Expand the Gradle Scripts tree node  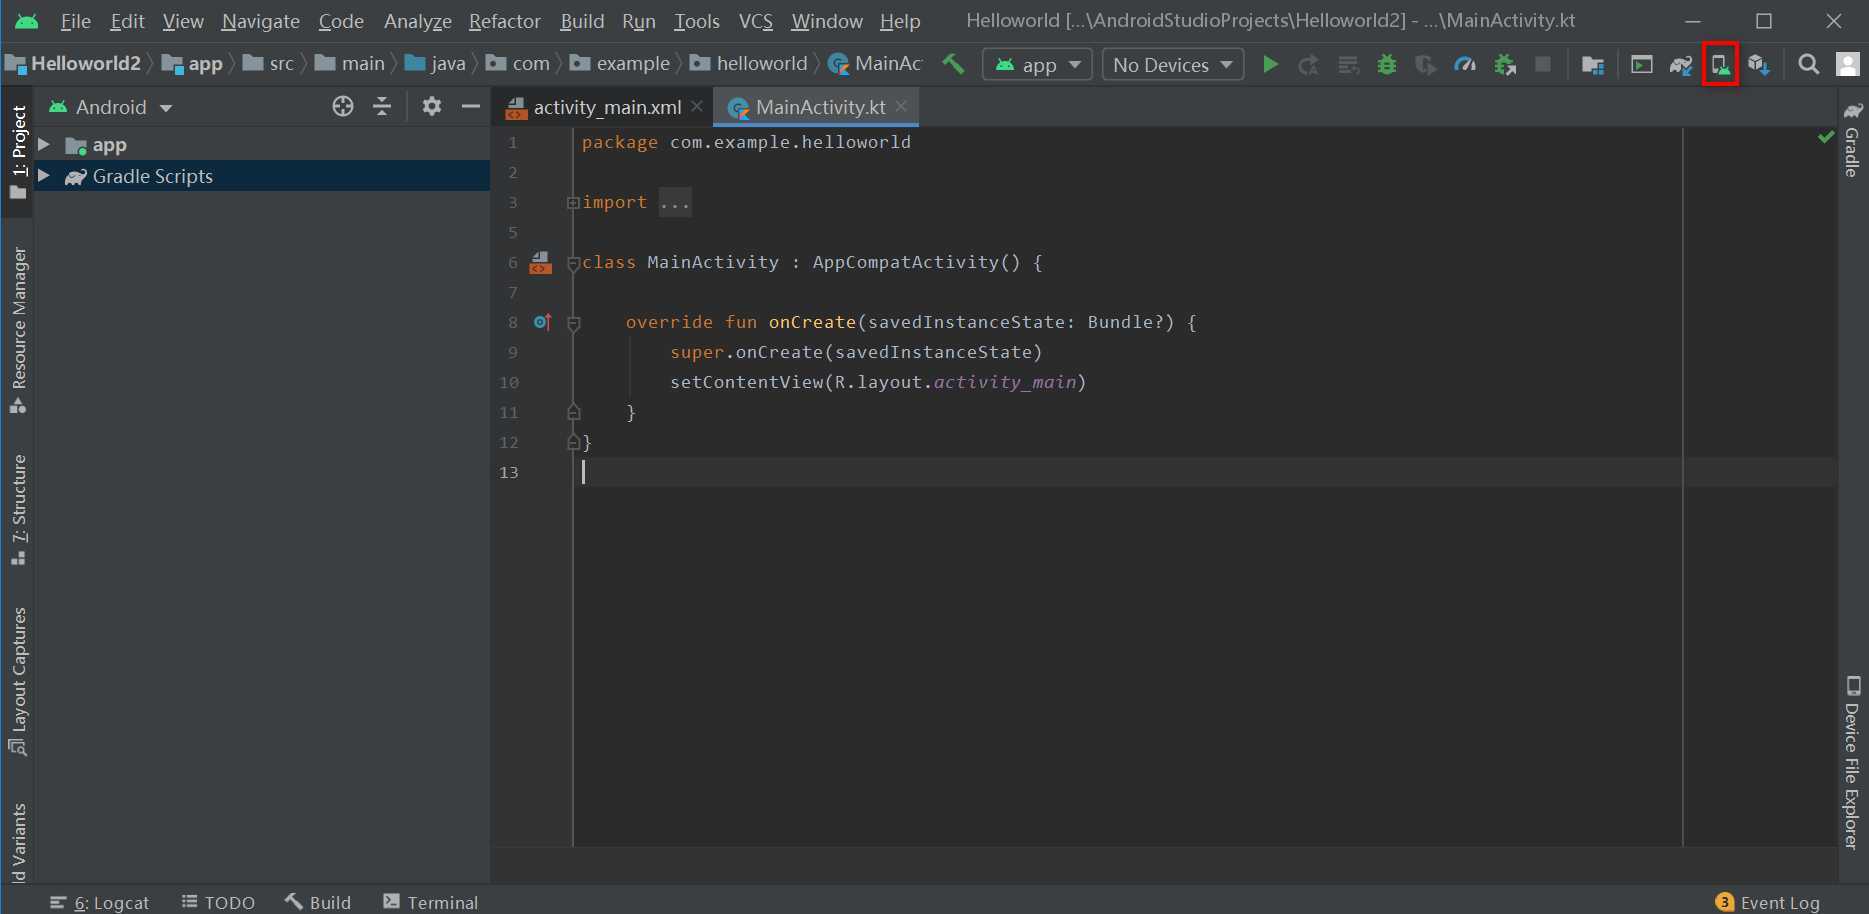pyautogui.click(x=44, y=176)
